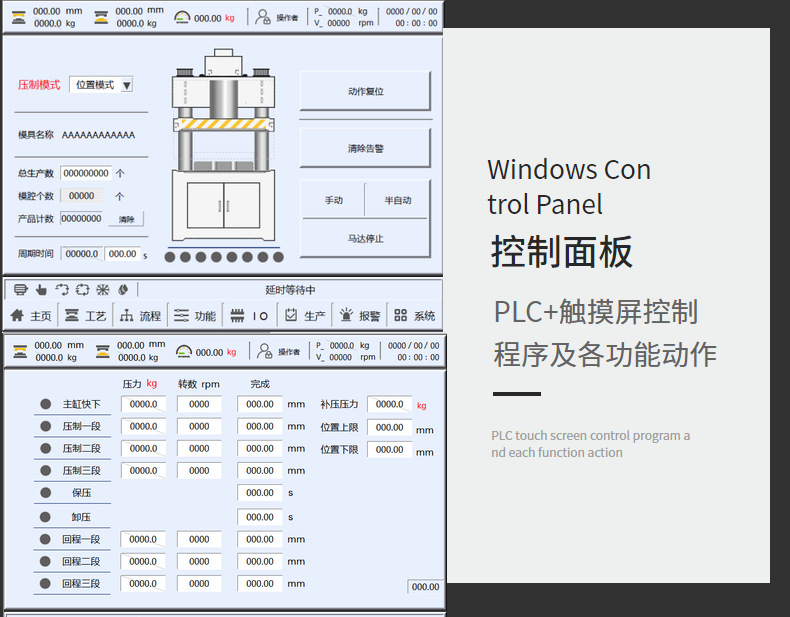Toggle the 压制一段 step indicator dot
790x617 pixels.
click(x=45, y=426)
